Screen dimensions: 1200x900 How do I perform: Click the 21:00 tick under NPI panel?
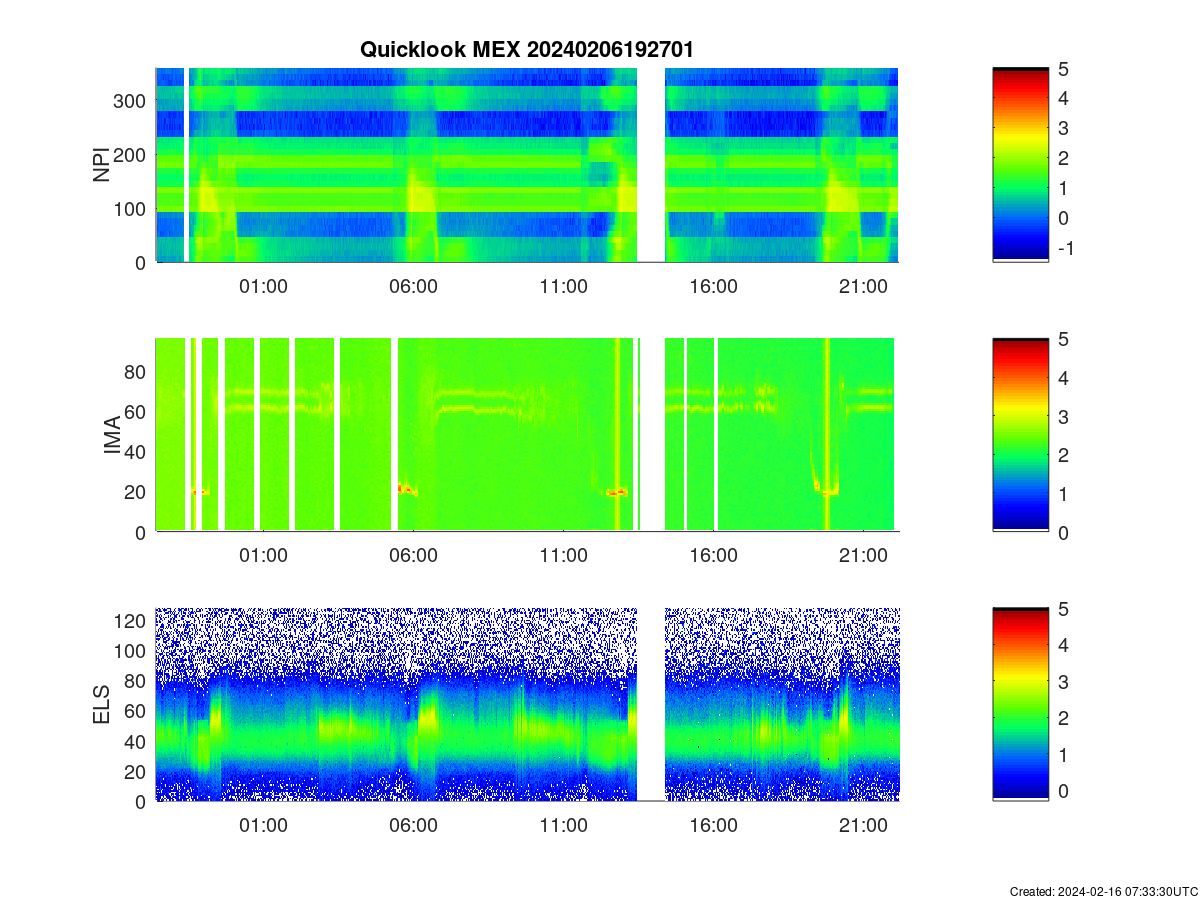tap(863, 286)
